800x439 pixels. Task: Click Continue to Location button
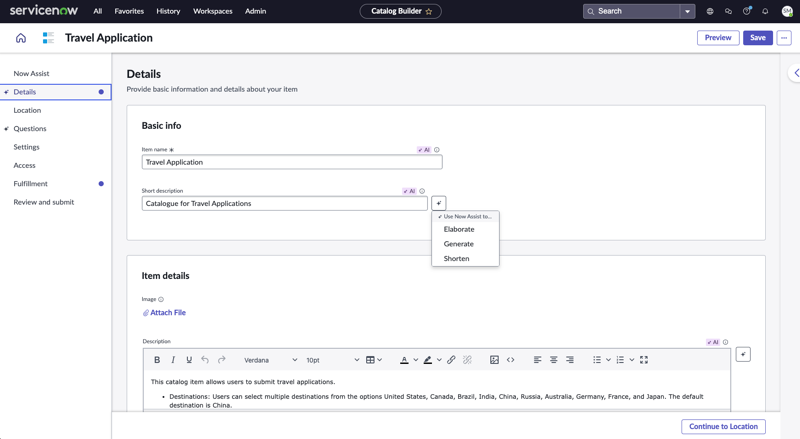[x=723, y=426]
